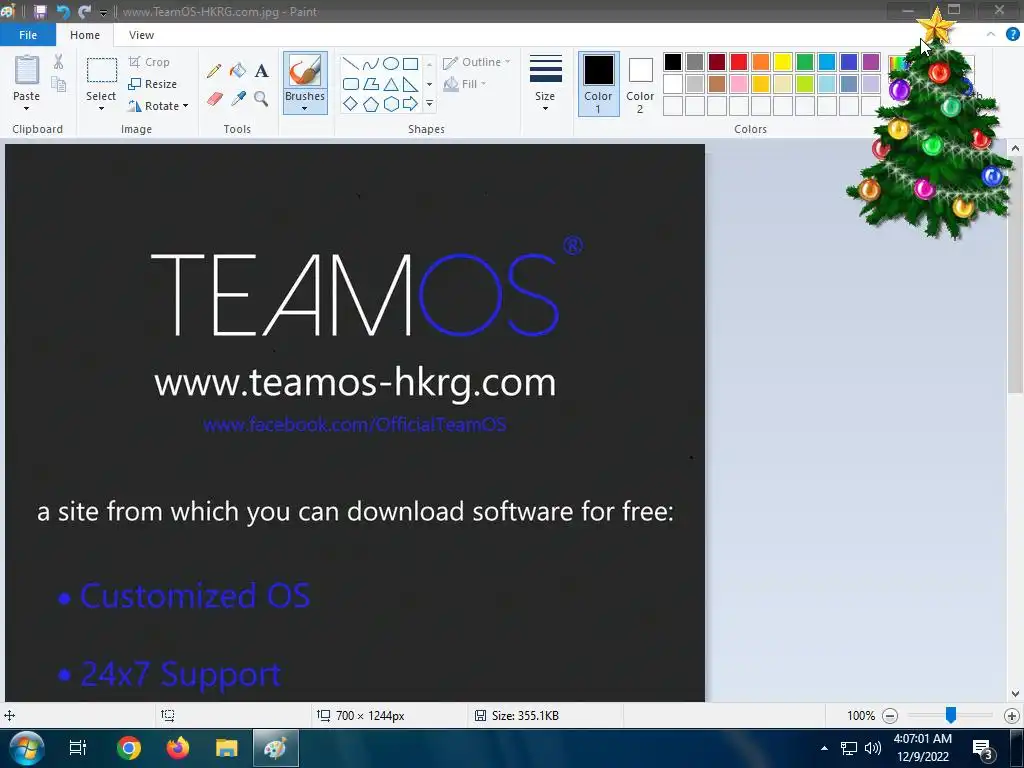
Task: Pick the red color swatch
Action: click(739, 62)
